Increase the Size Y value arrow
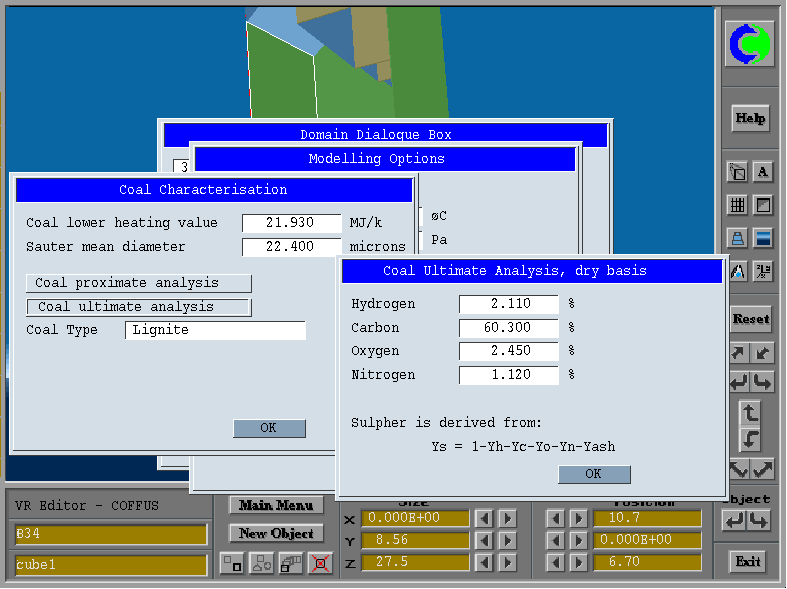This screenshot has width=787, height=589. [x=508, y=540]
